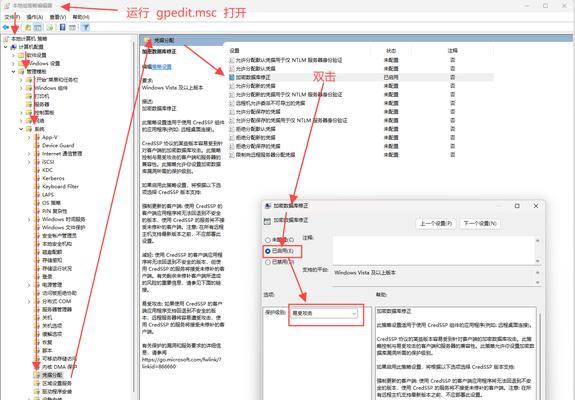Click inside the 注释 comment text box
Viewport: 575px width, 400px height.
(434, 250)
